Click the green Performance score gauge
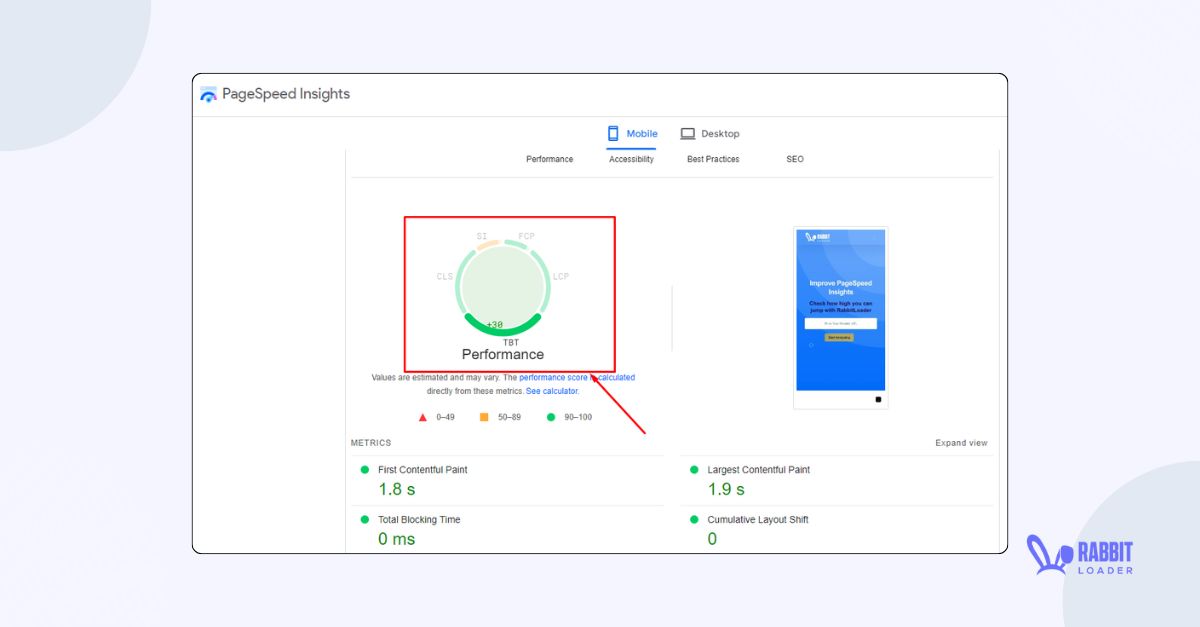Image resolution: width=1200 pixels, height=627 pixels. click(x=501, y=287)
